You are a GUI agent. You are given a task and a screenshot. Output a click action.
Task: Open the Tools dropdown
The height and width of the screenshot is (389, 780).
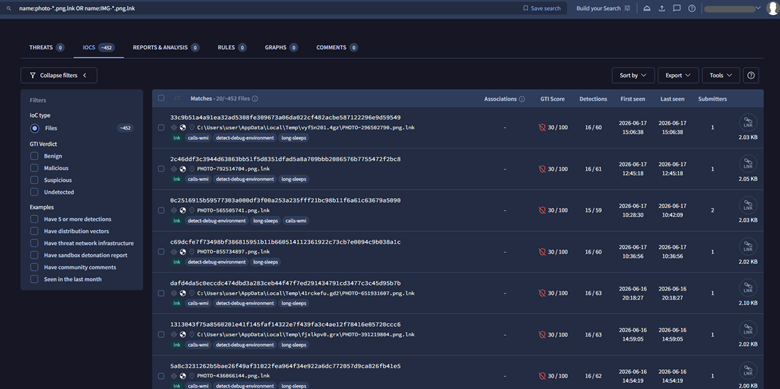pyautogui.click(x=721, y=76)
